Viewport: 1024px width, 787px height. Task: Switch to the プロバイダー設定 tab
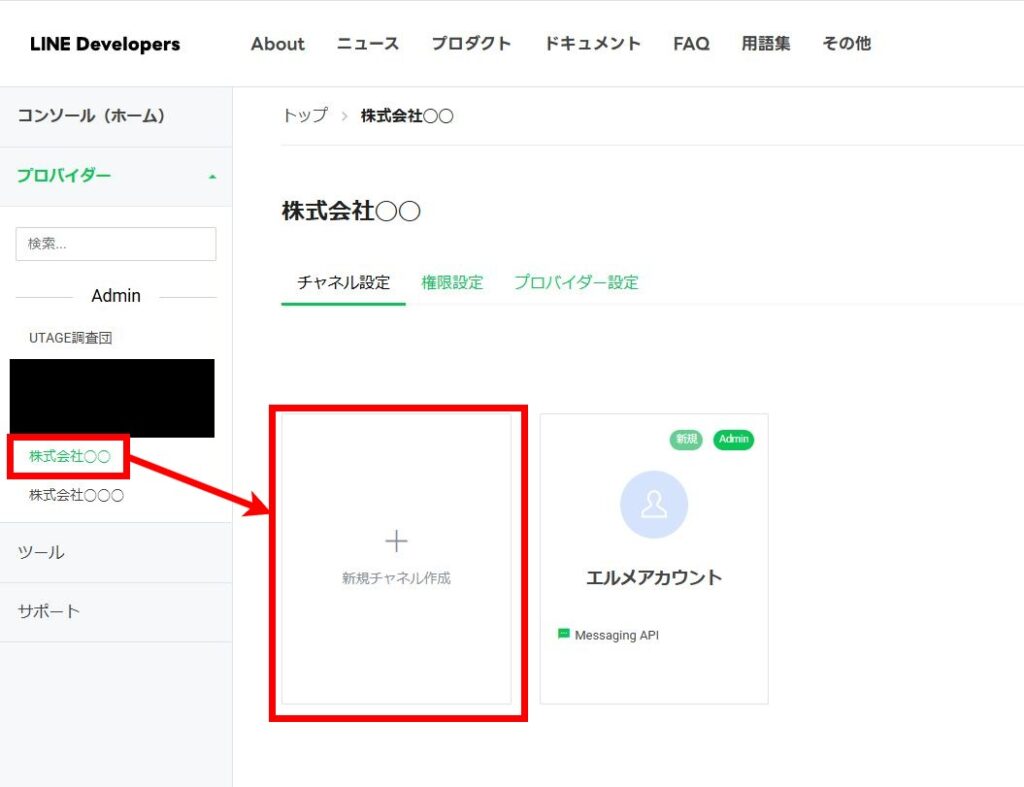576,283
